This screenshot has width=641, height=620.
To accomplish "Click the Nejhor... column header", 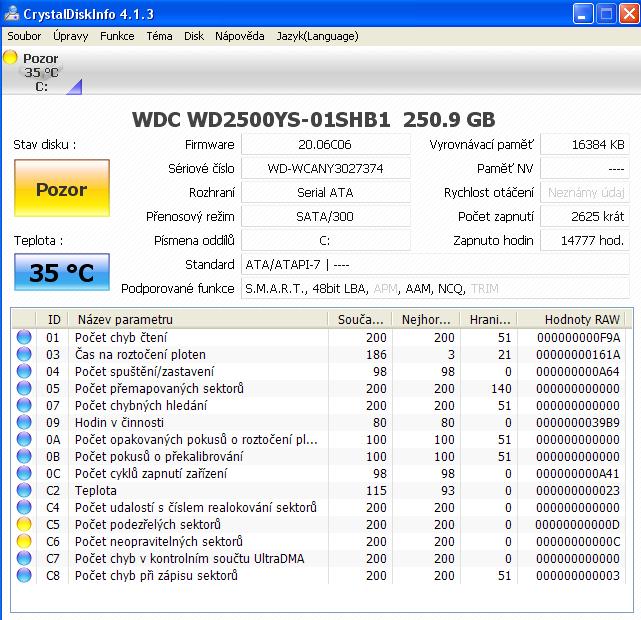I will (426, 319).
